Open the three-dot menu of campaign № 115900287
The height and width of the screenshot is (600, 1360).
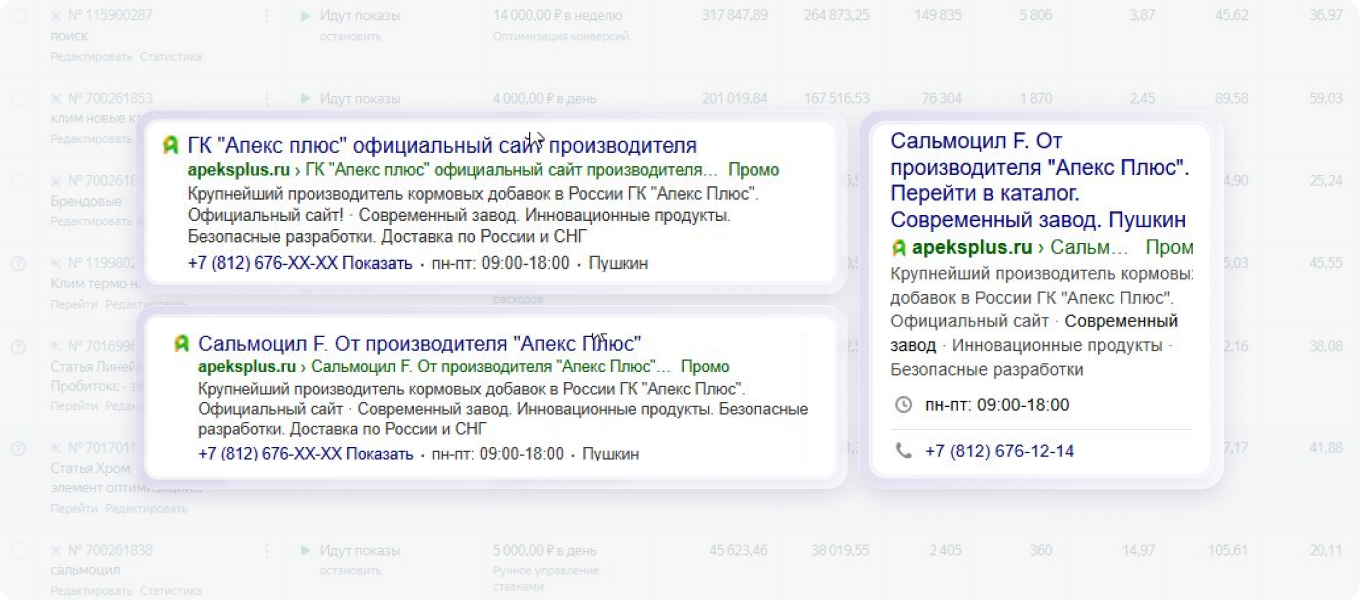click(266, 16)
